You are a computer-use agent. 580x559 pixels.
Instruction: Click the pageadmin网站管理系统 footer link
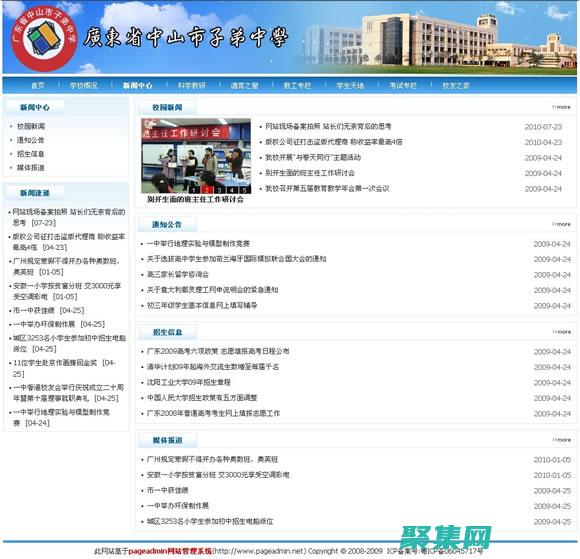[170, 551]
